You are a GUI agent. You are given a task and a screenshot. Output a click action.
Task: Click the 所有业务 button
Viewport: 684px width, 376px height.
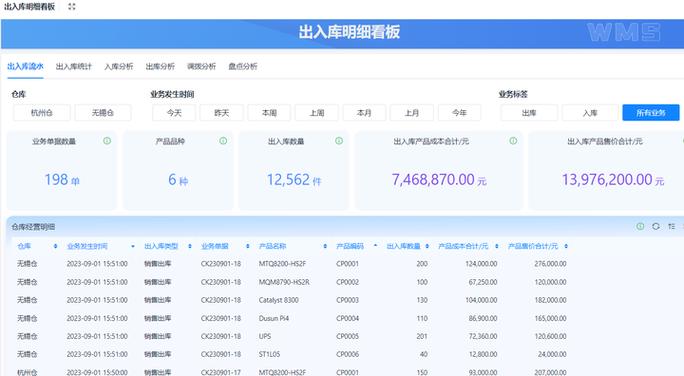pos(651,113)
